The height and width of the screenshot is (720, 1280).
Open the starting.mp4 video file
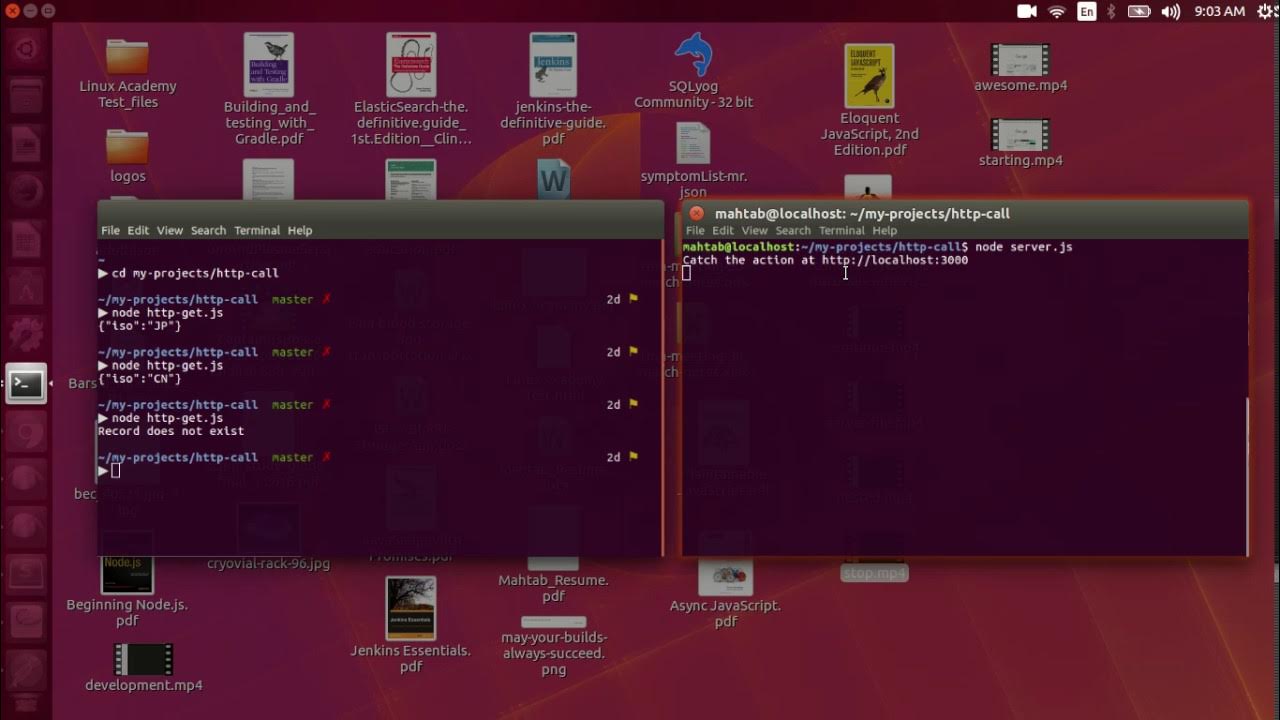click(x=1020, y=135)
